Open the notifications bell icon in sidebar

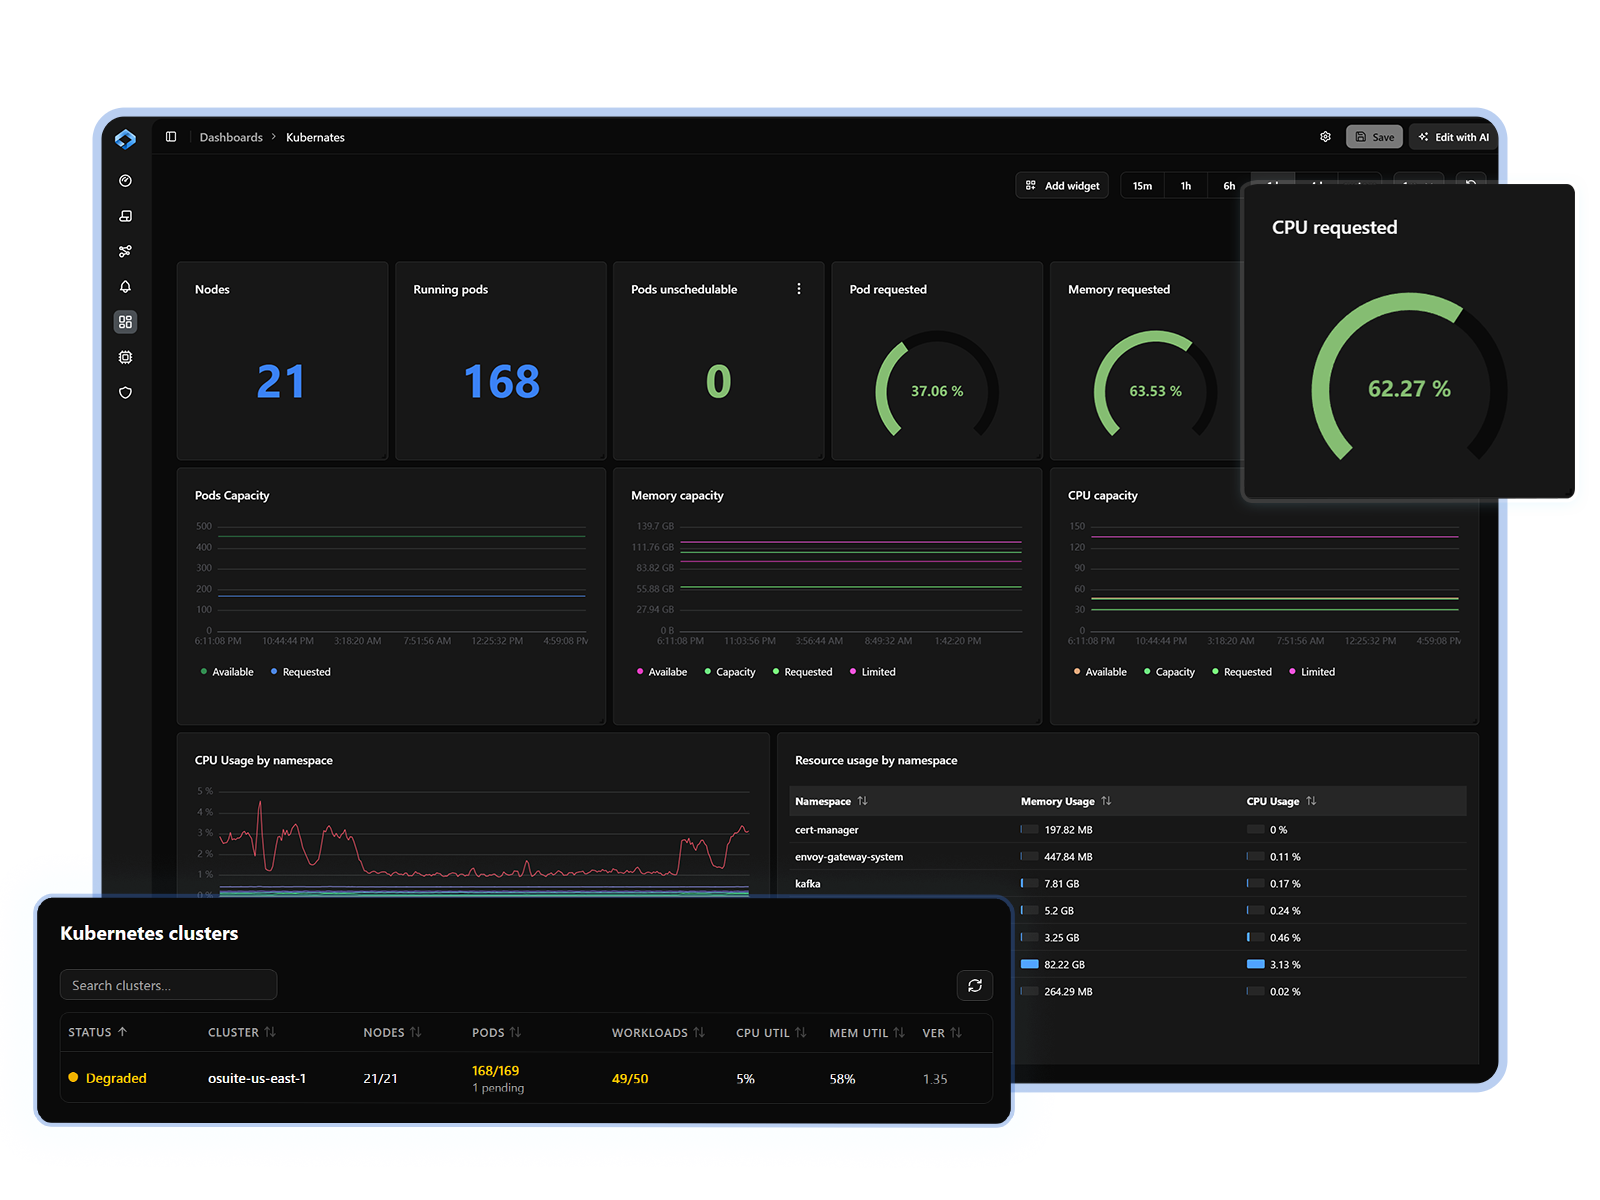[125, 287]
